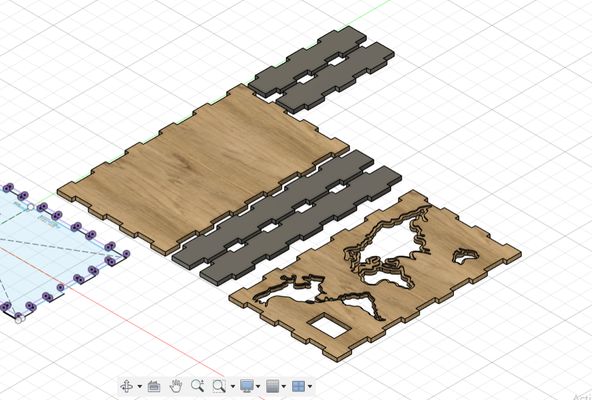
Task: Expand the Grid and Snaps dropdown arrow
Action: tap(284, 386)
